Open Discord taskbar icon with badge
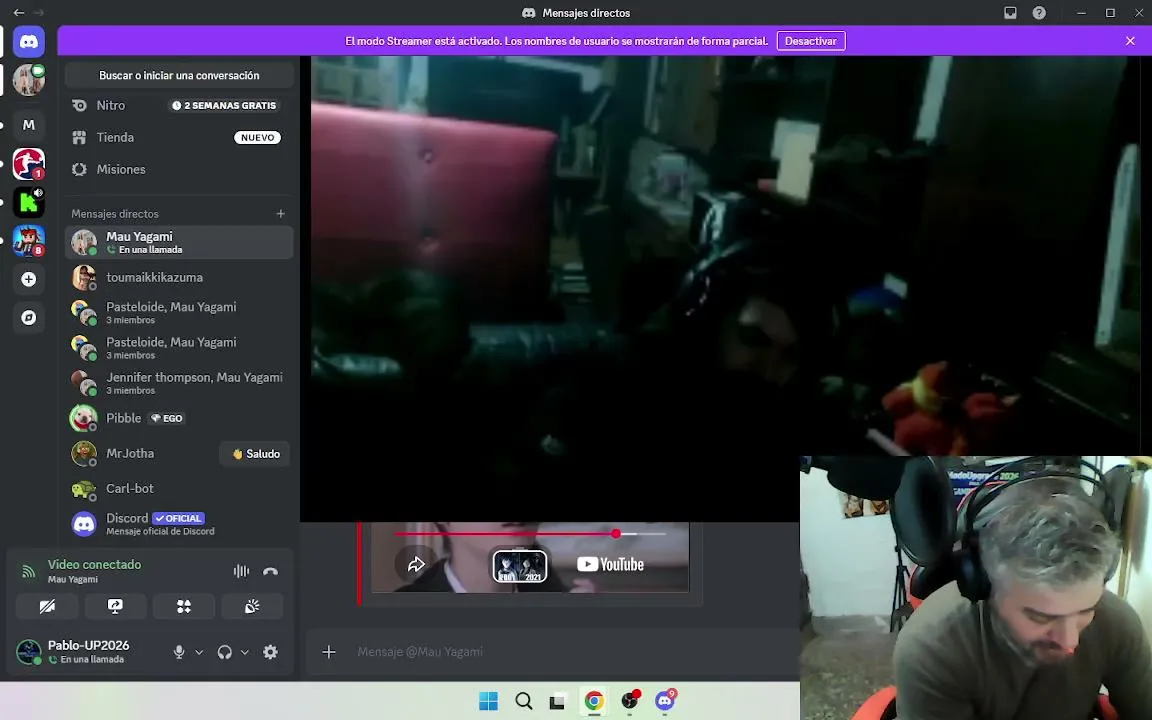This screenshot has height=720, width=1152. pyautogui.click(x=666, y=701)
